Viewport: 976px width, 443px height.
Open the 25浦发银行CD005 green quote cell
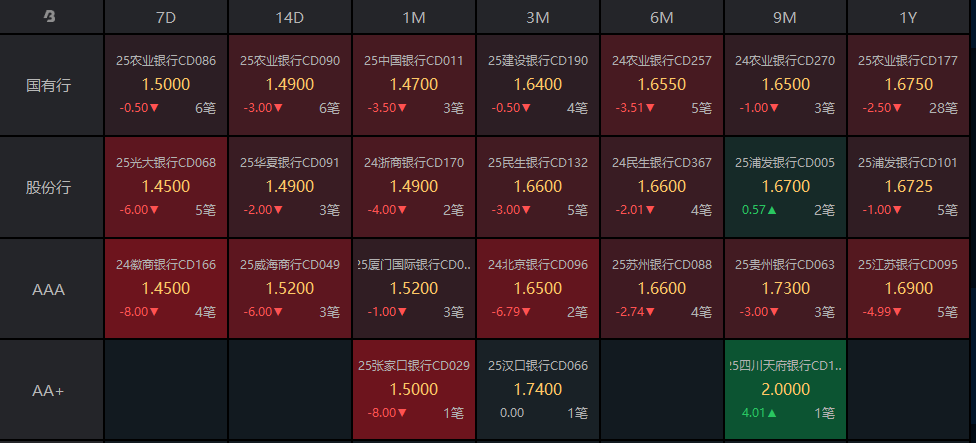click(786, 187)
